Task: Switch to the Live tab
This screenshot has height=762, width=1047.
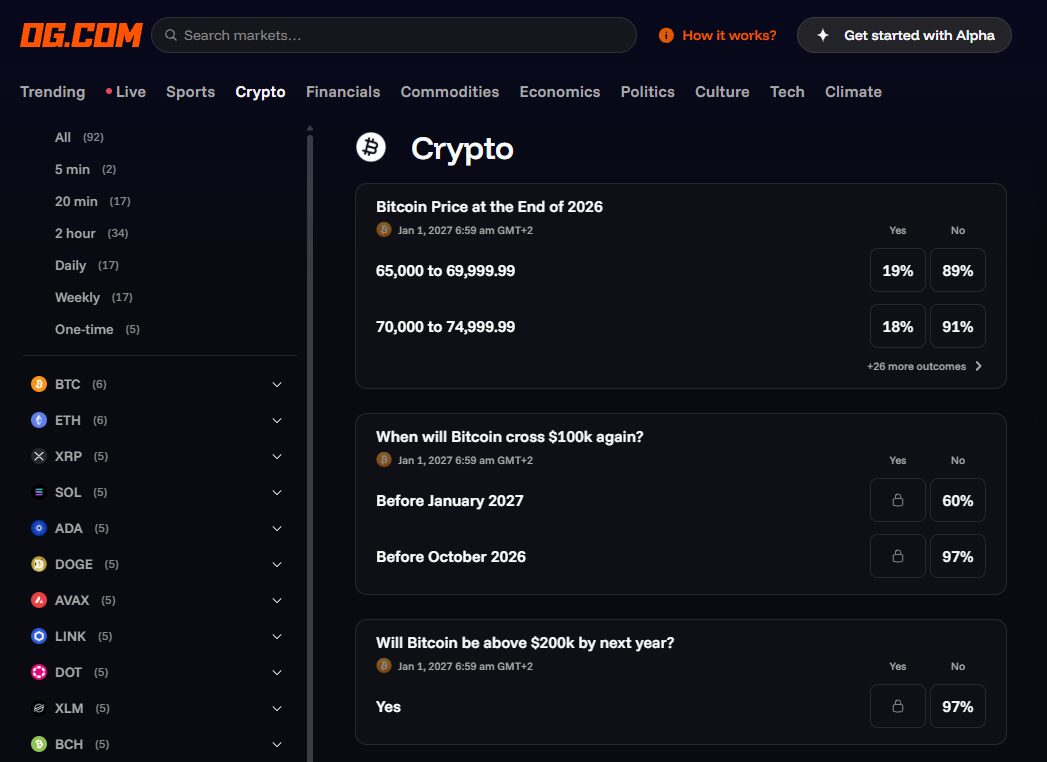Action: 126,92
